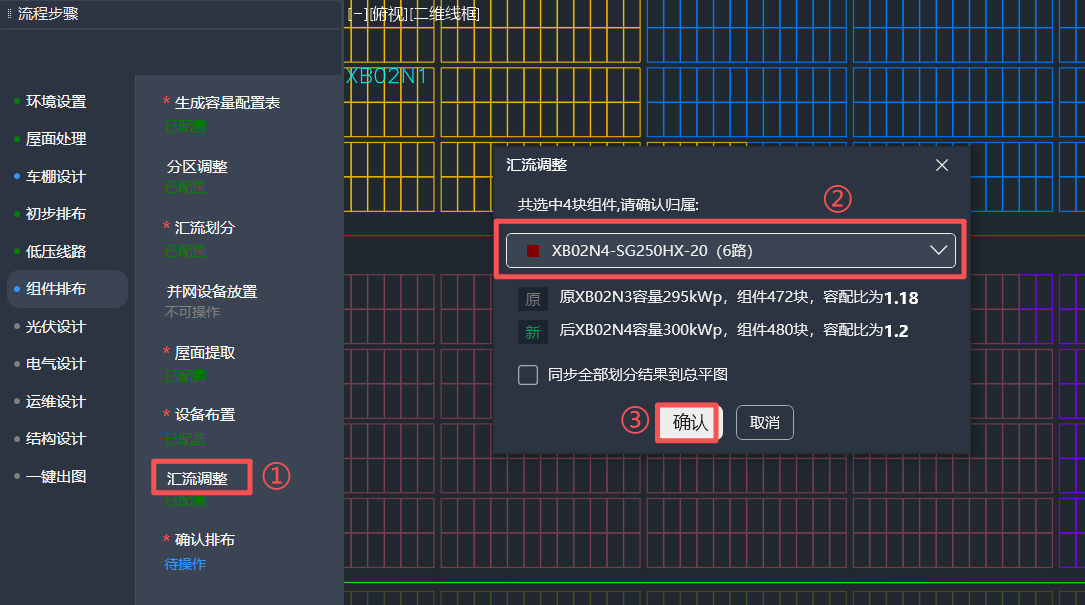Select 低压线路 in sidebar

click(x=56, y=251)
